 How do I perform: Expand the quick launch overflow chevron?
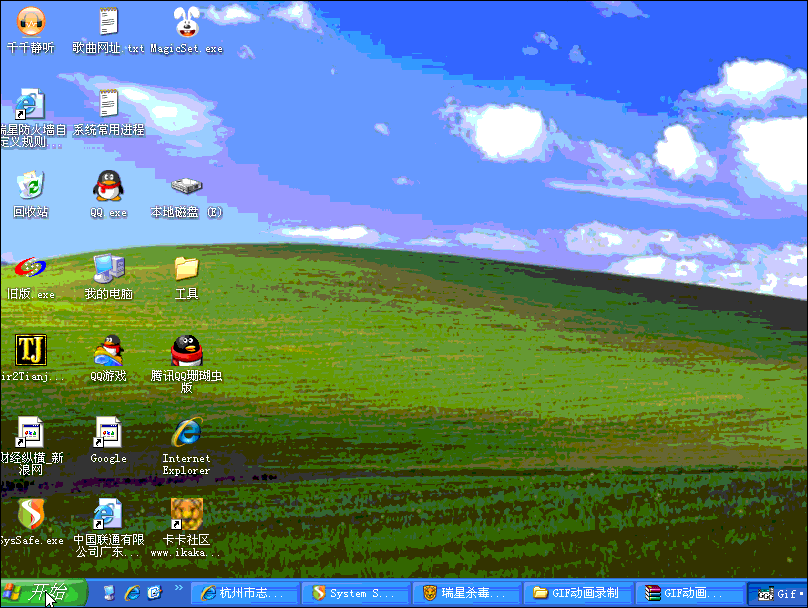pyautogui.click(x=179, y=587)
